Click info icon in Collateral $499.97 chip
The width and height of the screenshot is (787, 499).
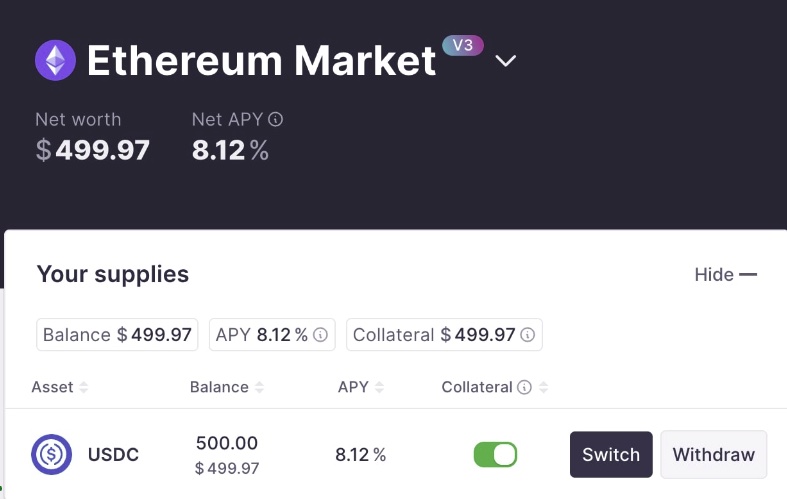pyautogui.click(x=528, y=335)
